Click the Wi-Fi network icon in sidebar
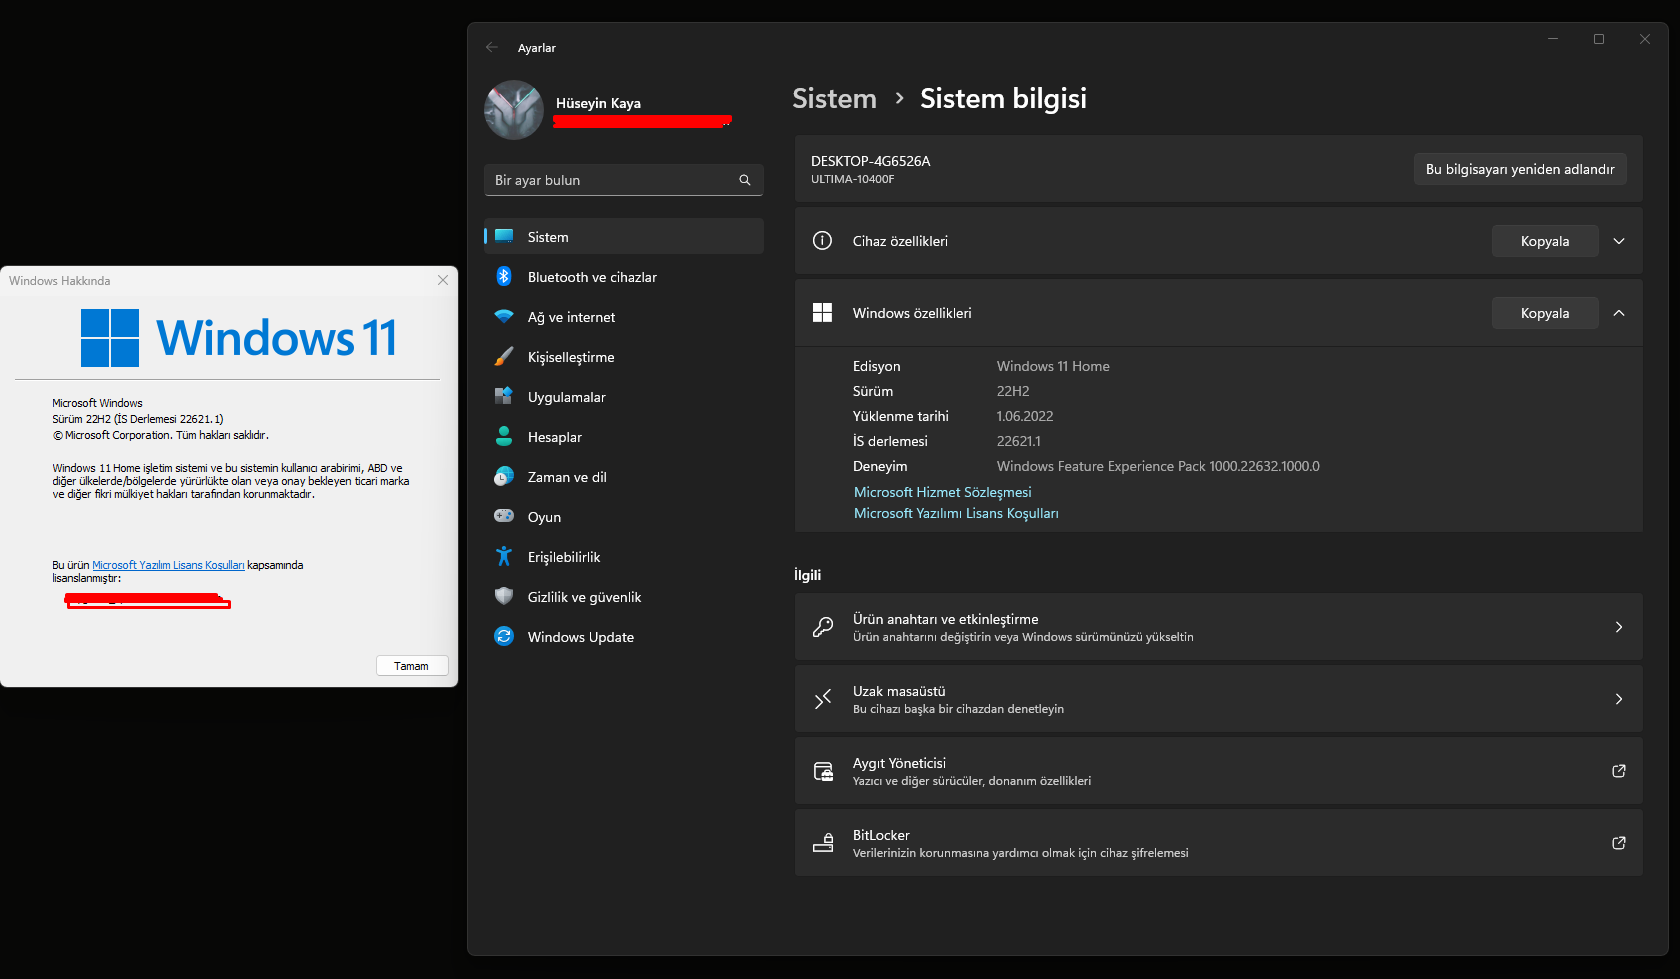The width and height of the screenshot is (1680, 979). (504, 316)
